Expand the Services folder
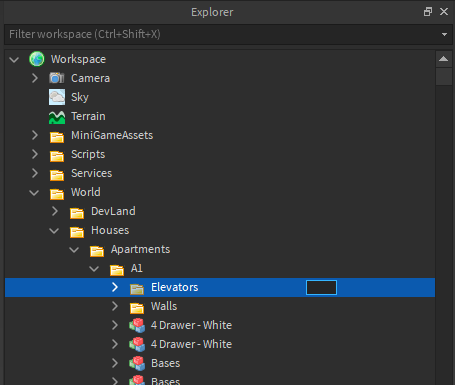Image resolution: width=455 pixels, height=385 pixels. click(x=35, y=173)
